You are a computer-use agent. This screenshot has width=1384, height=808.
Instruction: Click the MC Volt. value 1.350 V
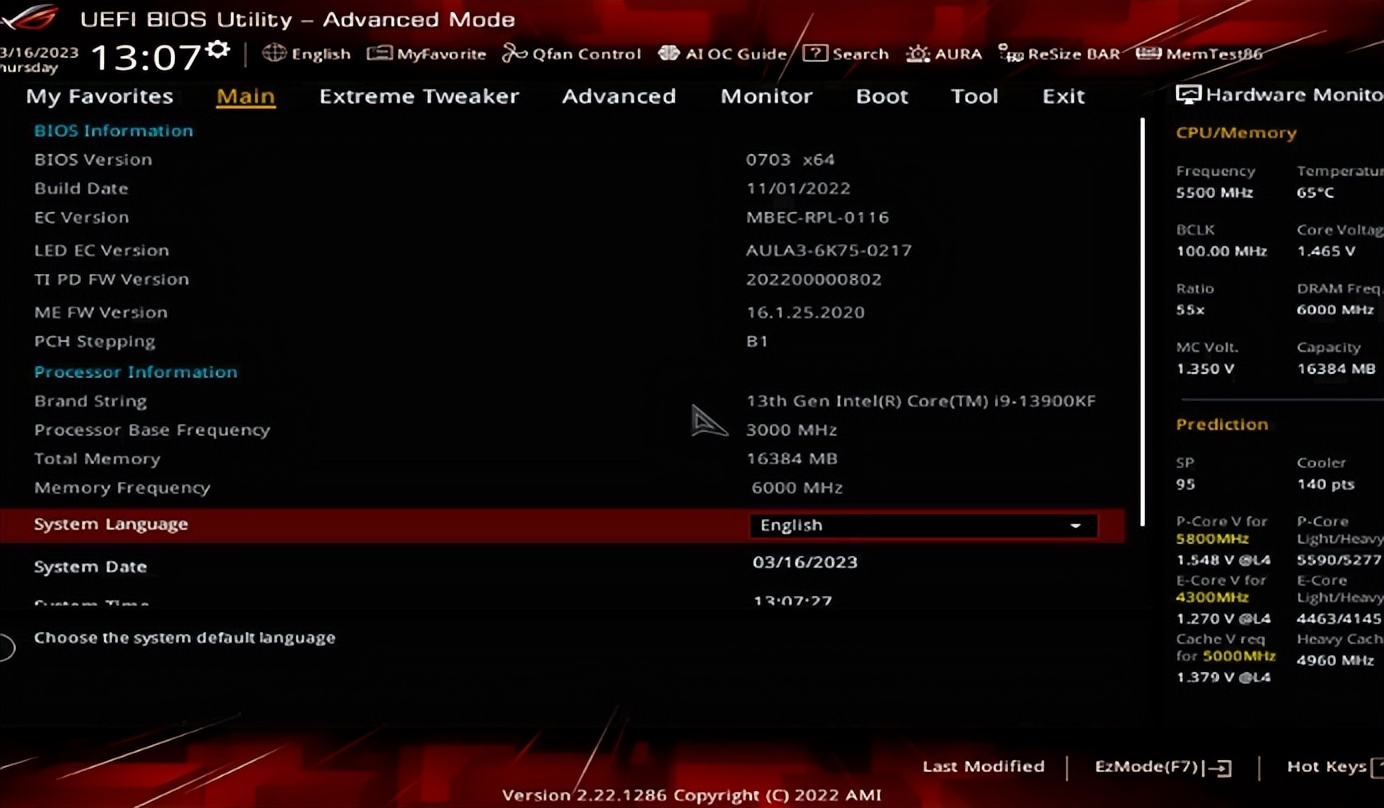[x=1205, y=368]
